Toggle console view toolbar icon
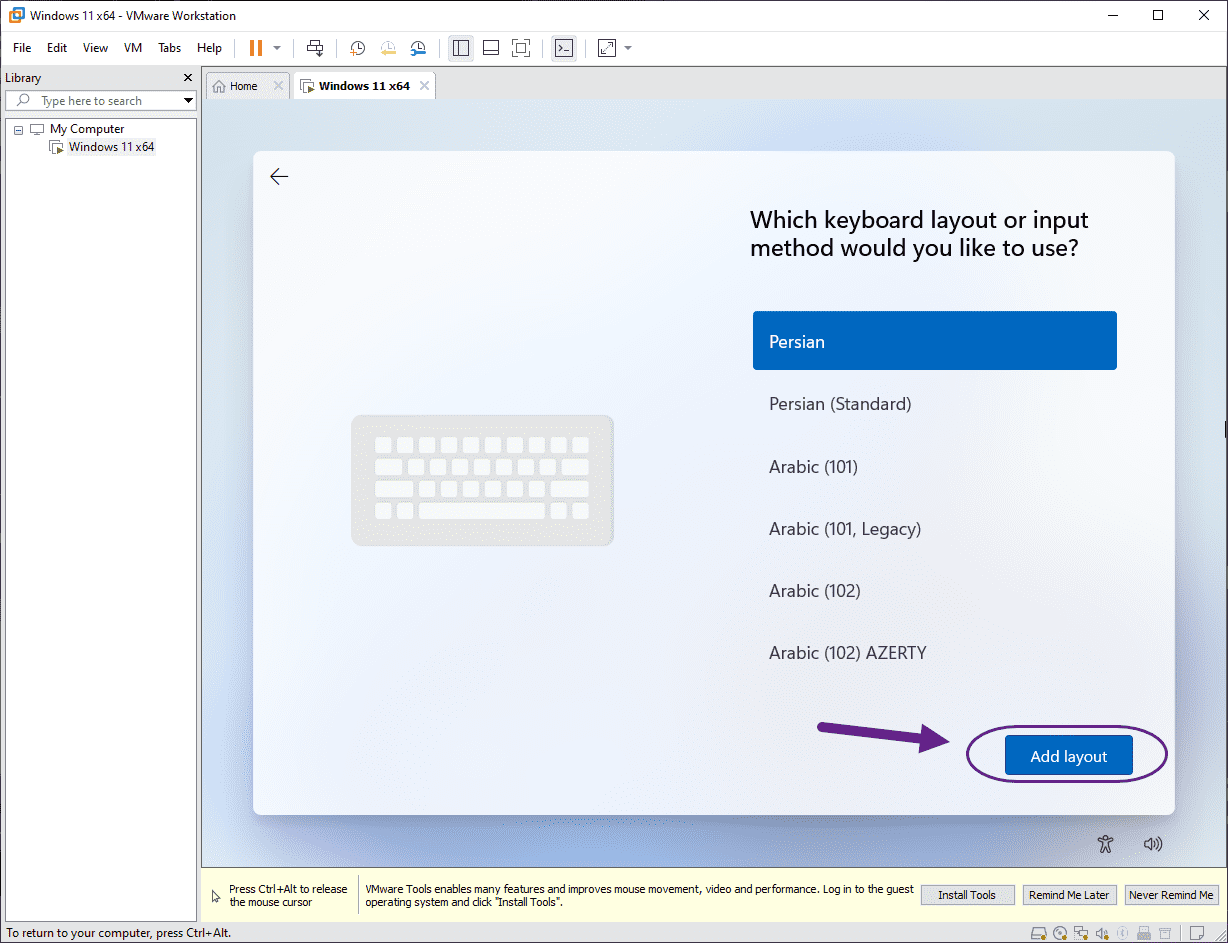Image resolution: width=1228 pixels, height=943 pixels. pos(564,48)
